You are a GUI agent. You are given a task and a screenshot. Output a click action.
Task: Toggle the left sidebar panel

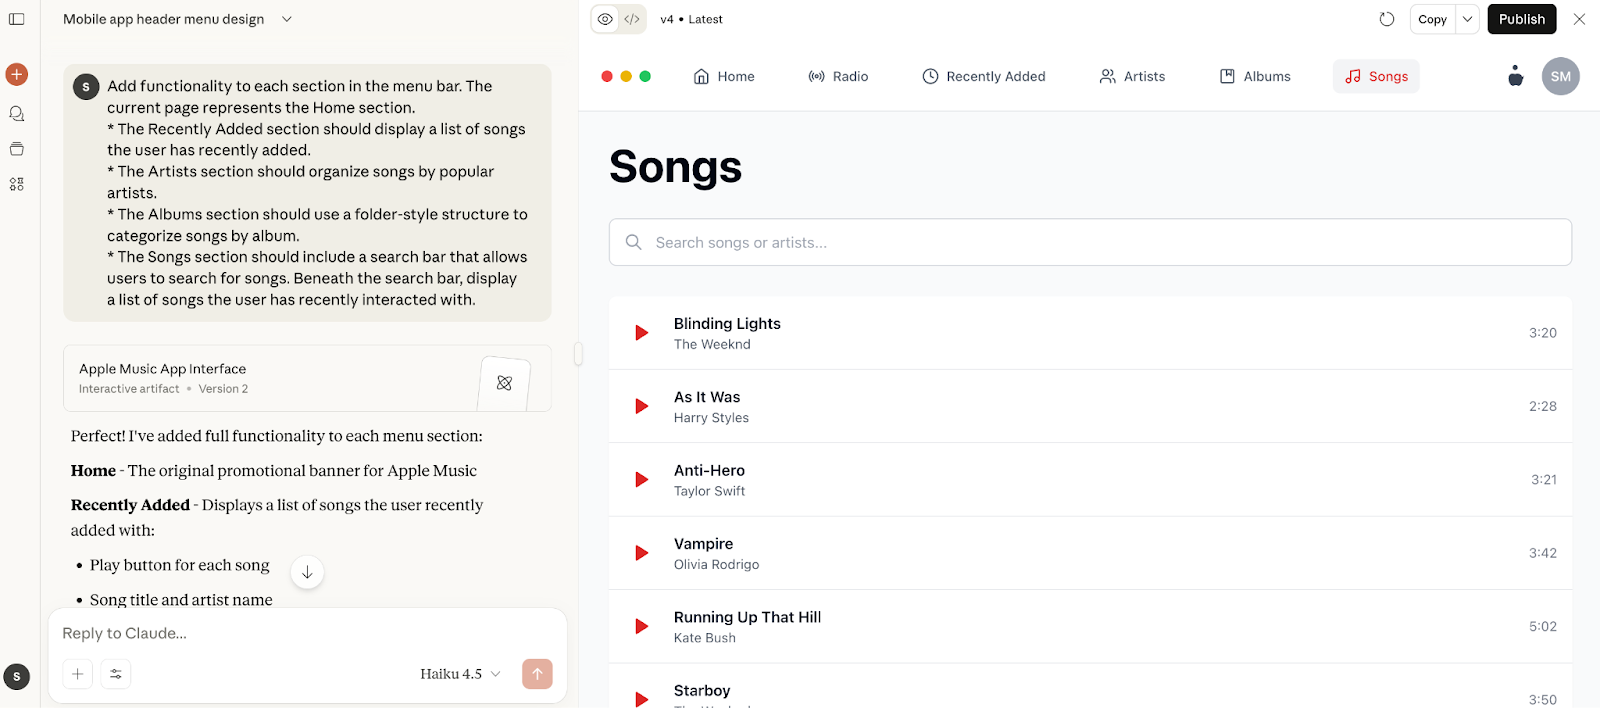[x=17, y=19]
